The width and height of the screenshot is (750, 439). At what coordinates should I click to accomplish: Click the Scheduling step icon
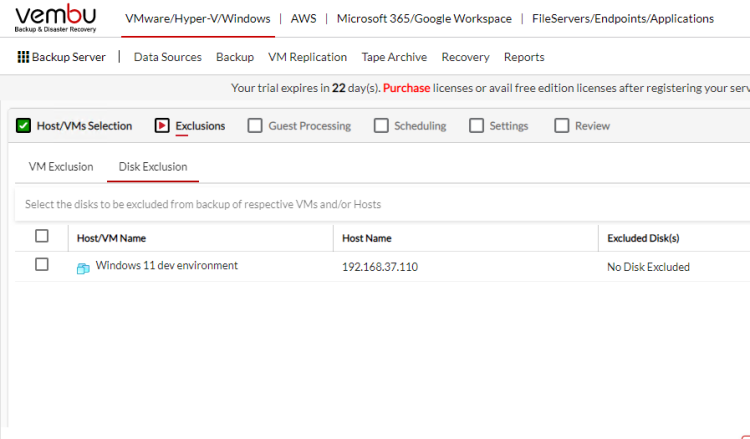pos(381,126)
